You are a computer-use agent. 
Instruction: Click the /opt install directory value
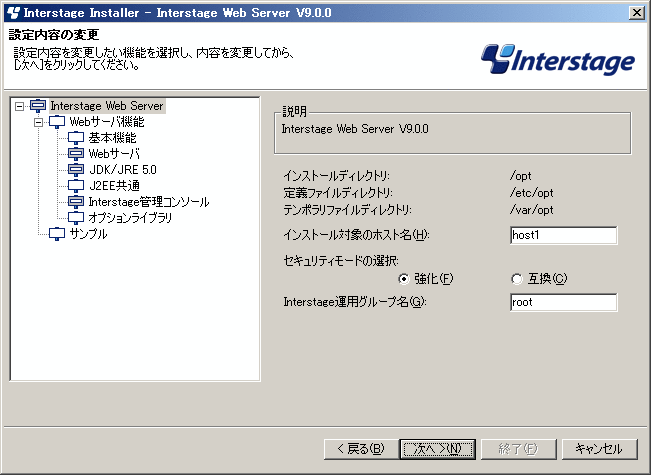coord(521,176)
